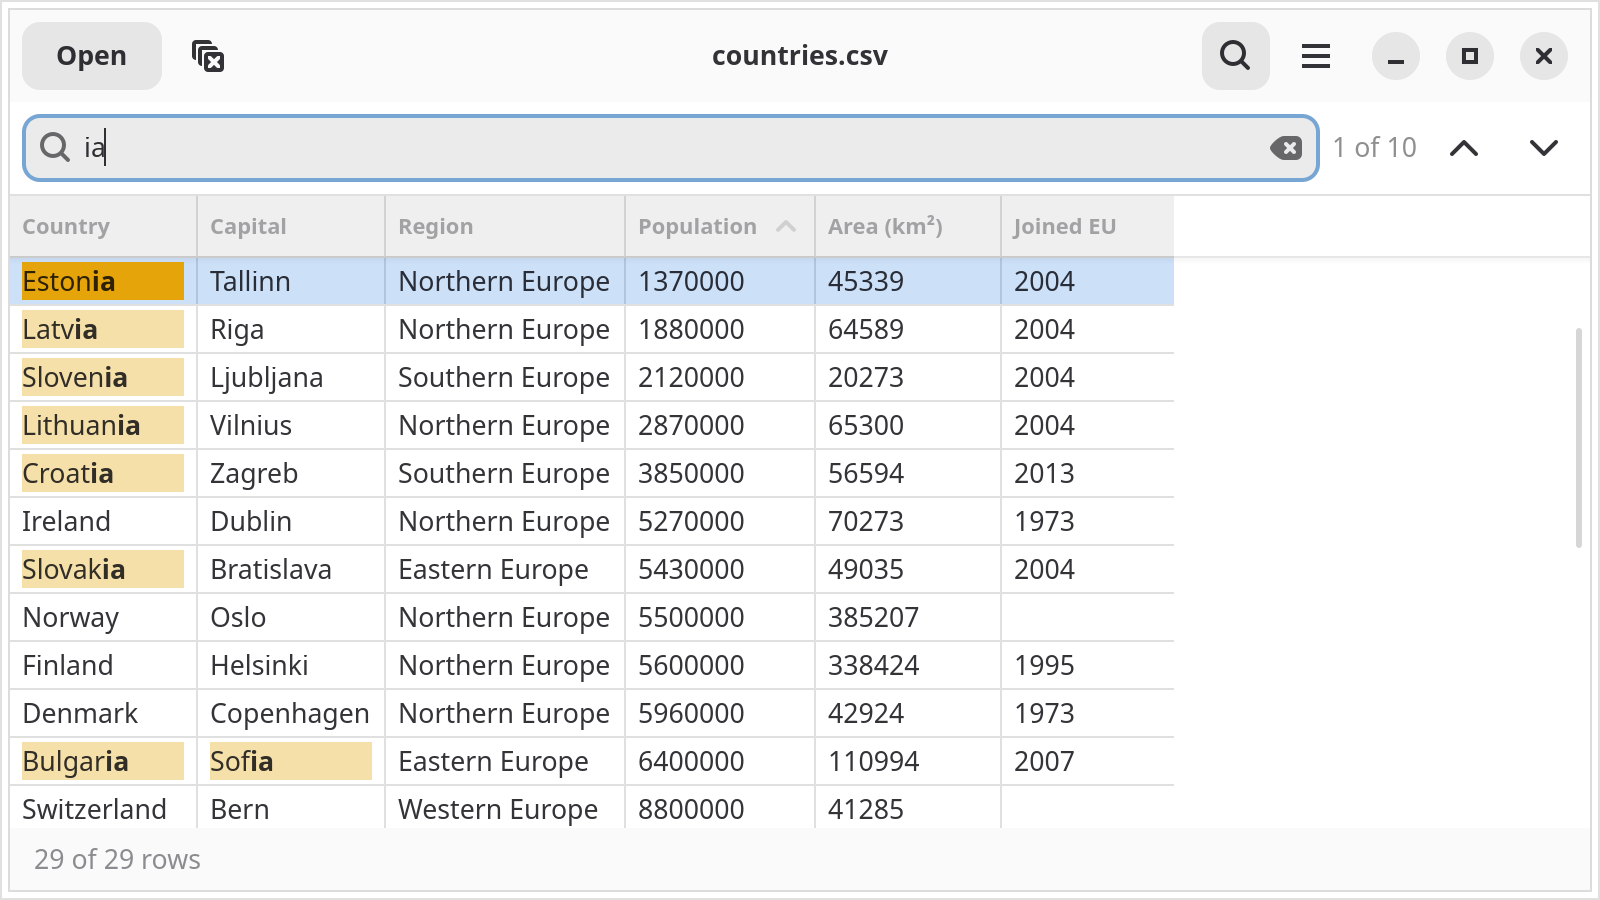Sort by the Area (km²) column header
This screenshot has width=1600, height=900.
(908, 227)
